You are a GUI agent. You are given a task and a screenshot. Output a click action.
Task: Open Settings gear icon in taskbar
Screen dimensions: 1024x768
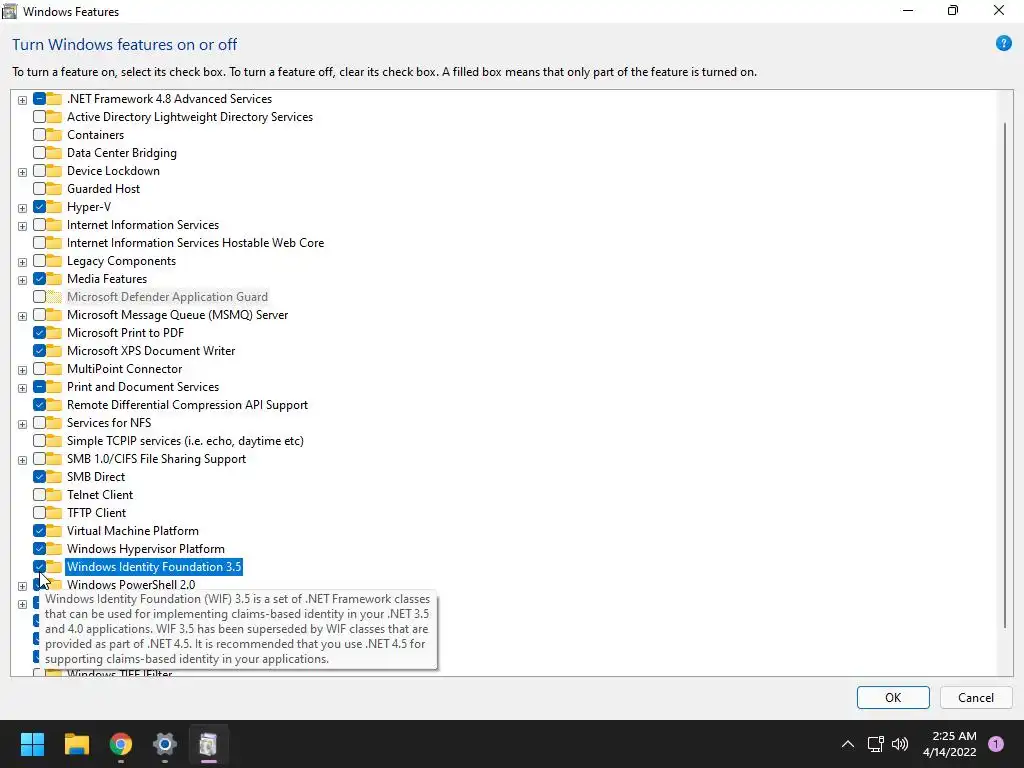pyautogui.click(x=165, y=744)
